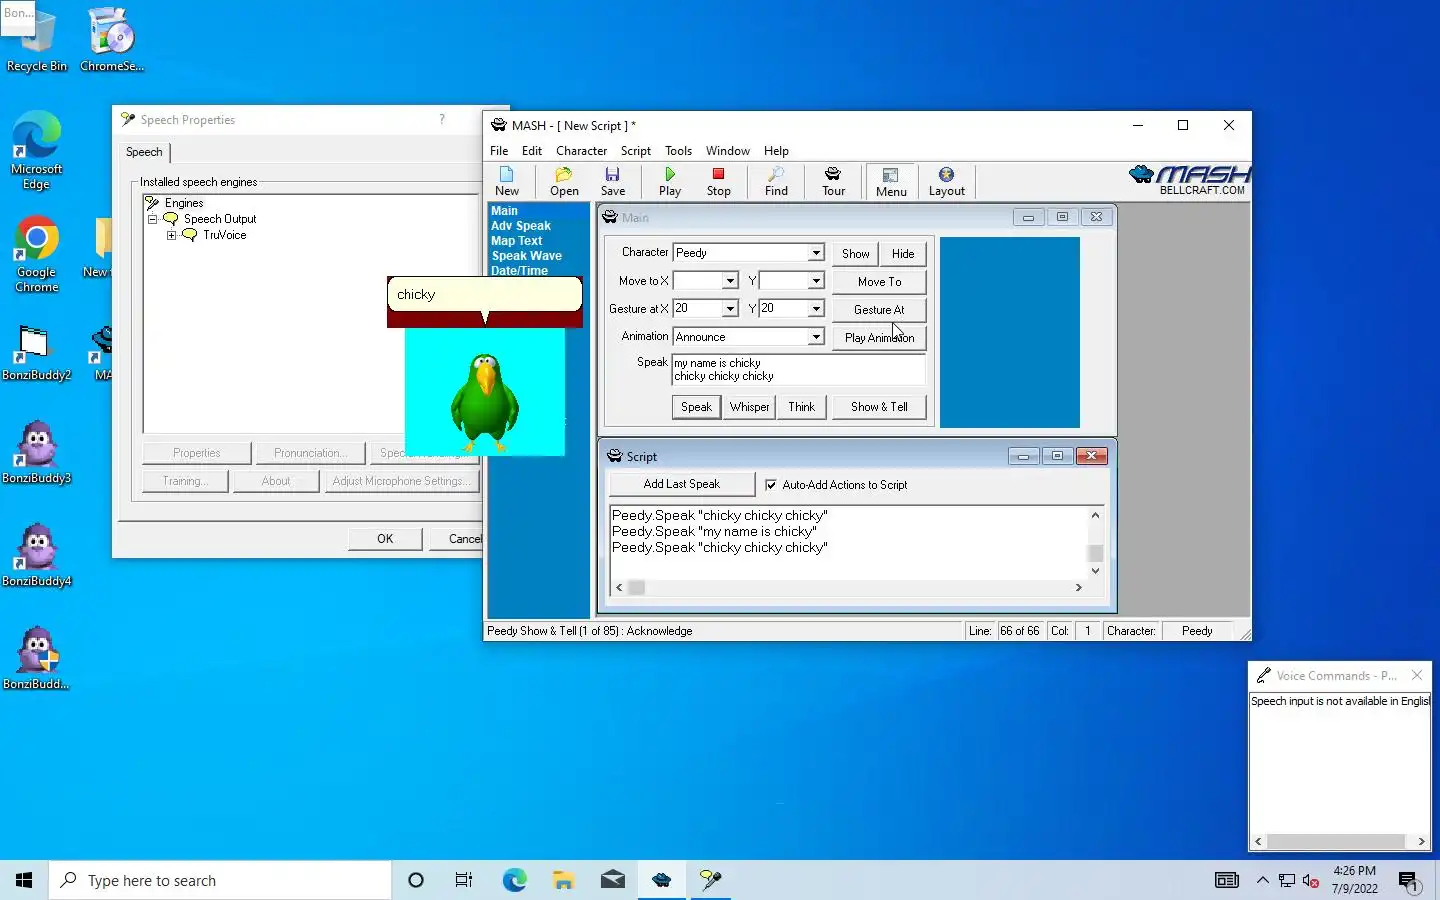The width and height of the screenshot is (1440, 900).
Task: Open a script with the Open toolbar icon
Action: (x=564, y=181)
